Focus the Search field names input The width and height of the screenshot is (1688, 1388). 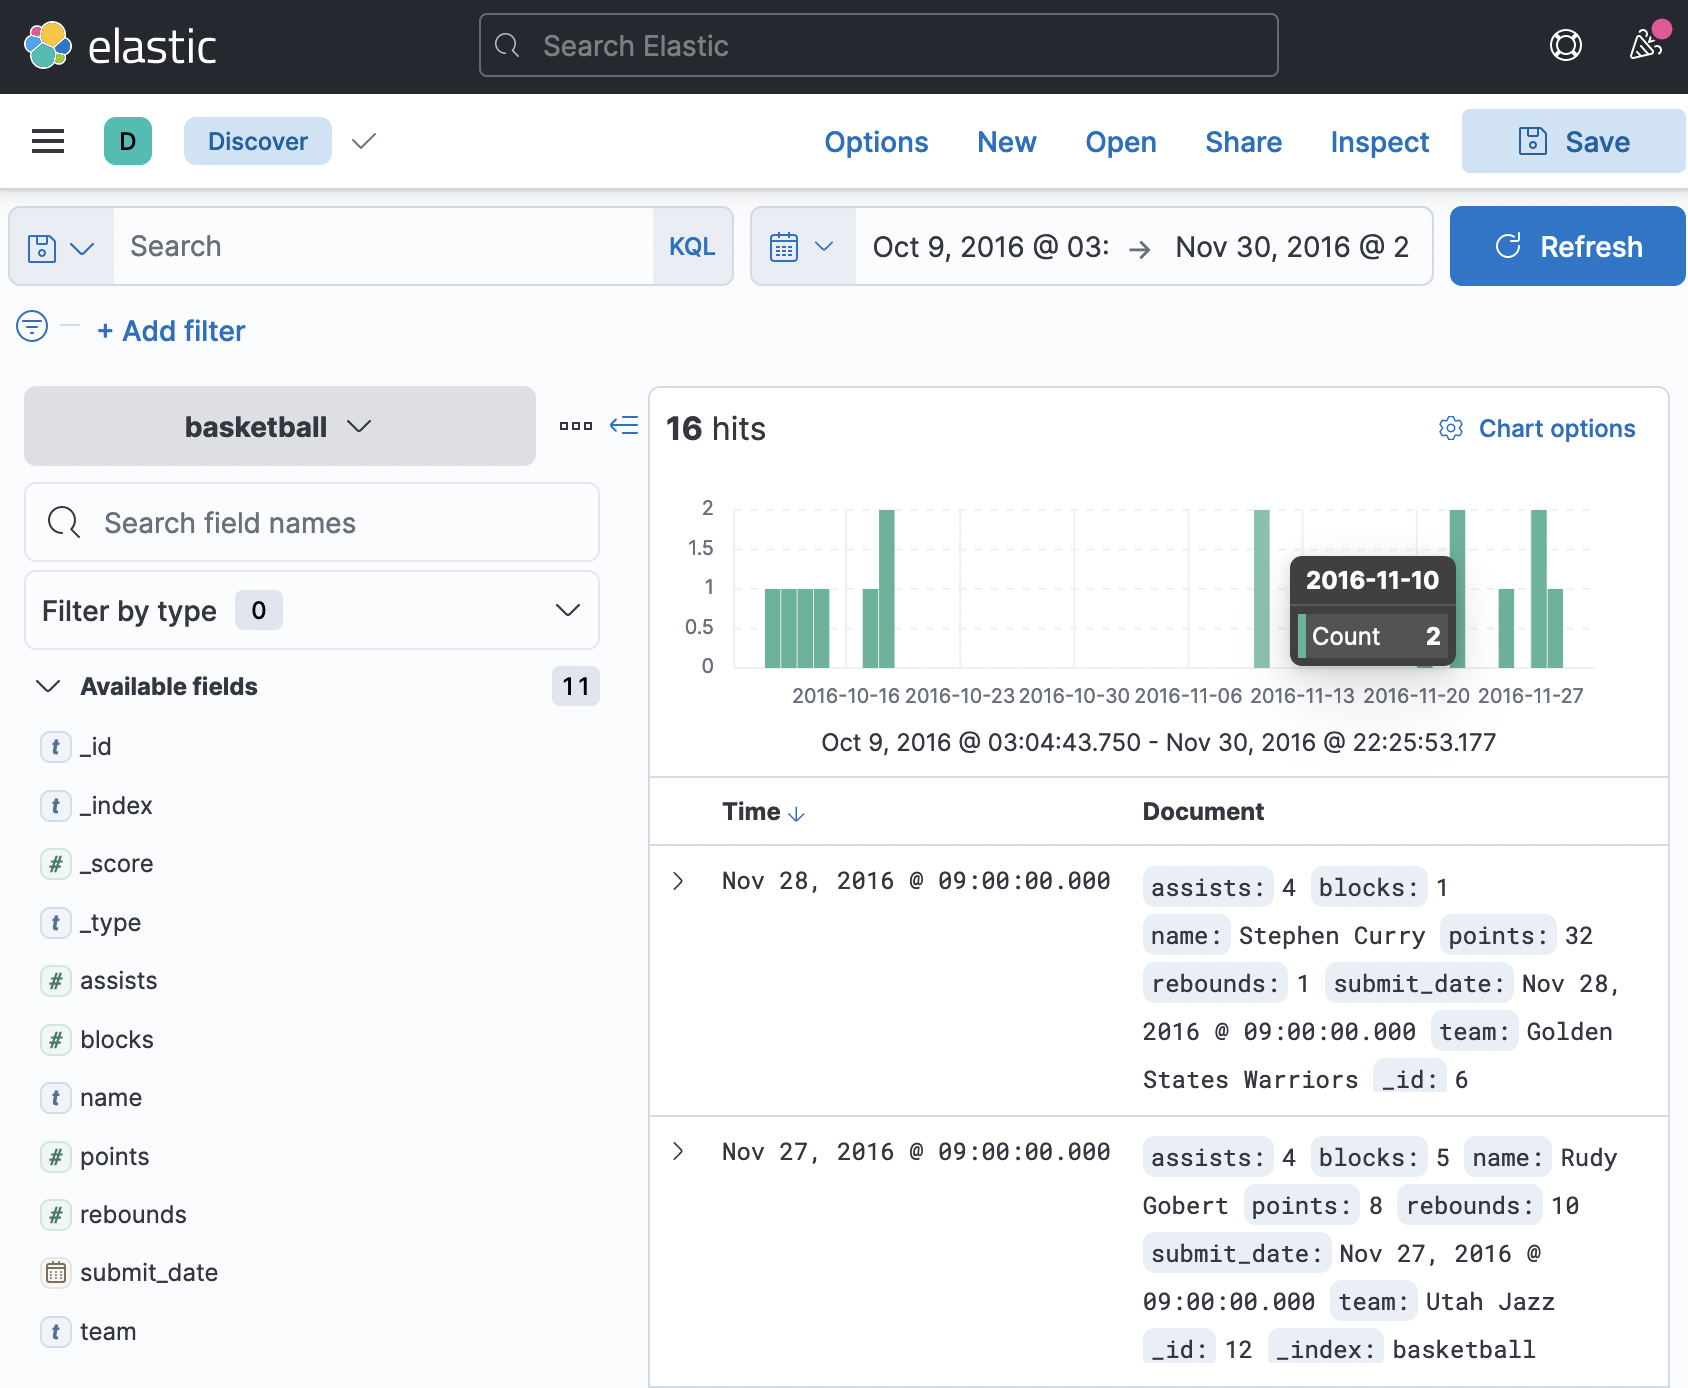(312, 522)
